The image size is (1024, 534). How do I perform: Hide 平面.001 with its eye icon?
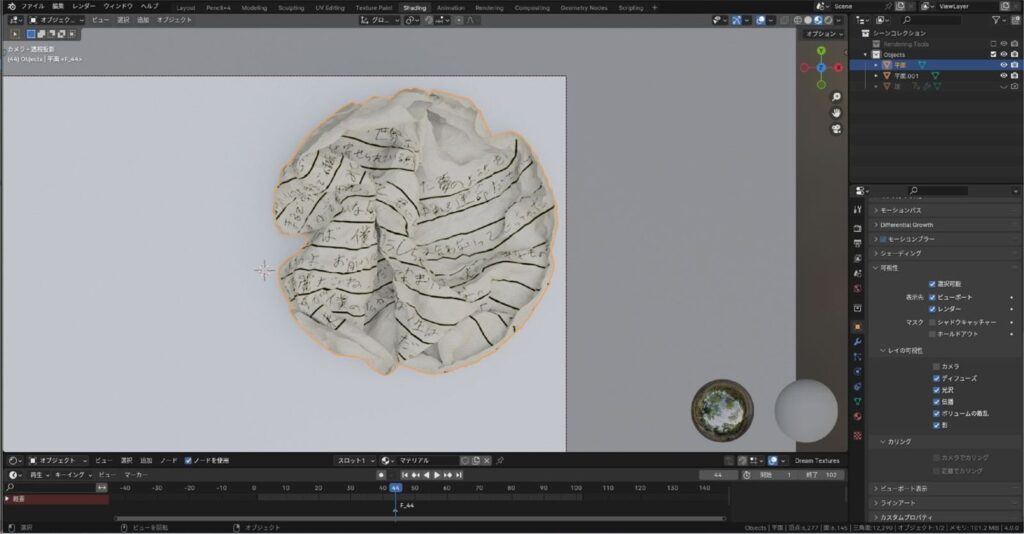(x=1004, y=76)
